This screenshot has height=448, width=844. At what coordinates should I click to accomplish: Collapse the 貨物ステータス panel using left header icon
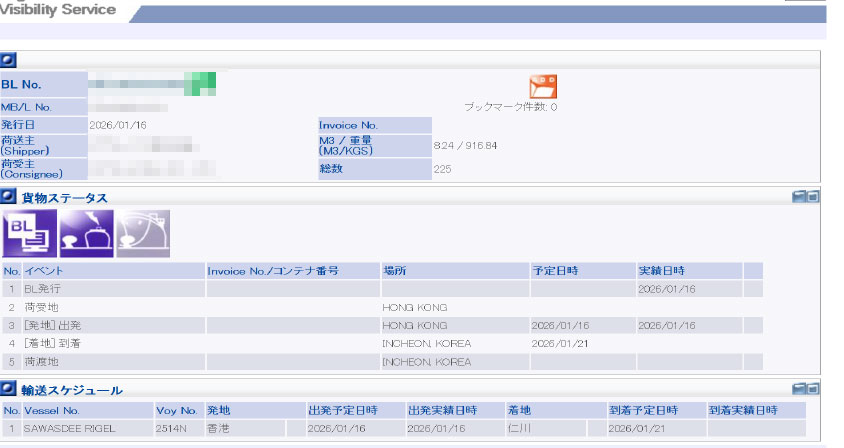click(799, 198)
